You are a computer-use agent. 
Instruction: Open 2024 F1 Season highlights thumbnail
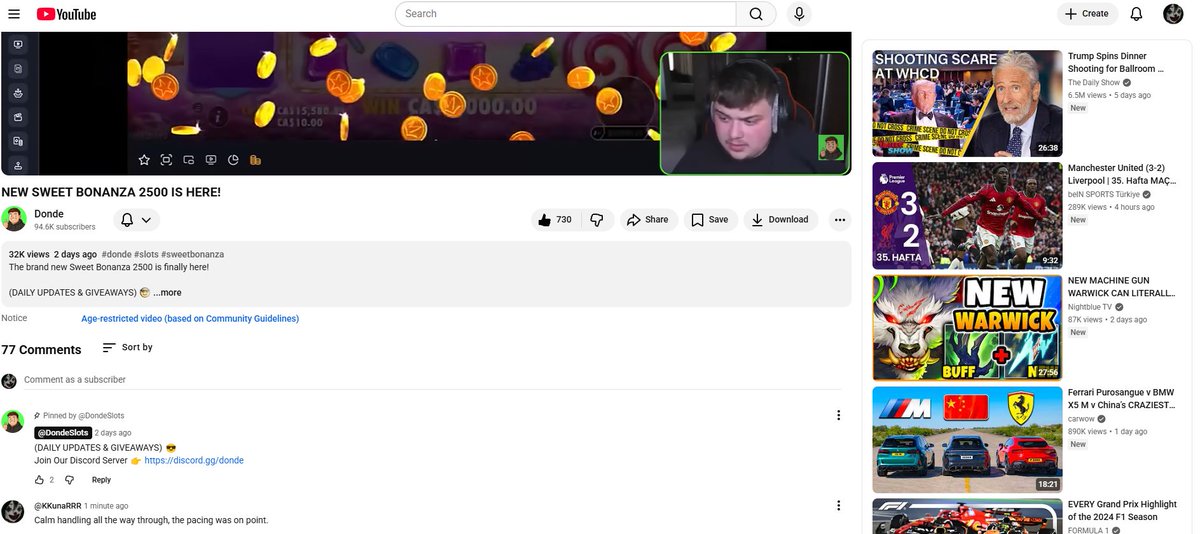click(967, 516)
